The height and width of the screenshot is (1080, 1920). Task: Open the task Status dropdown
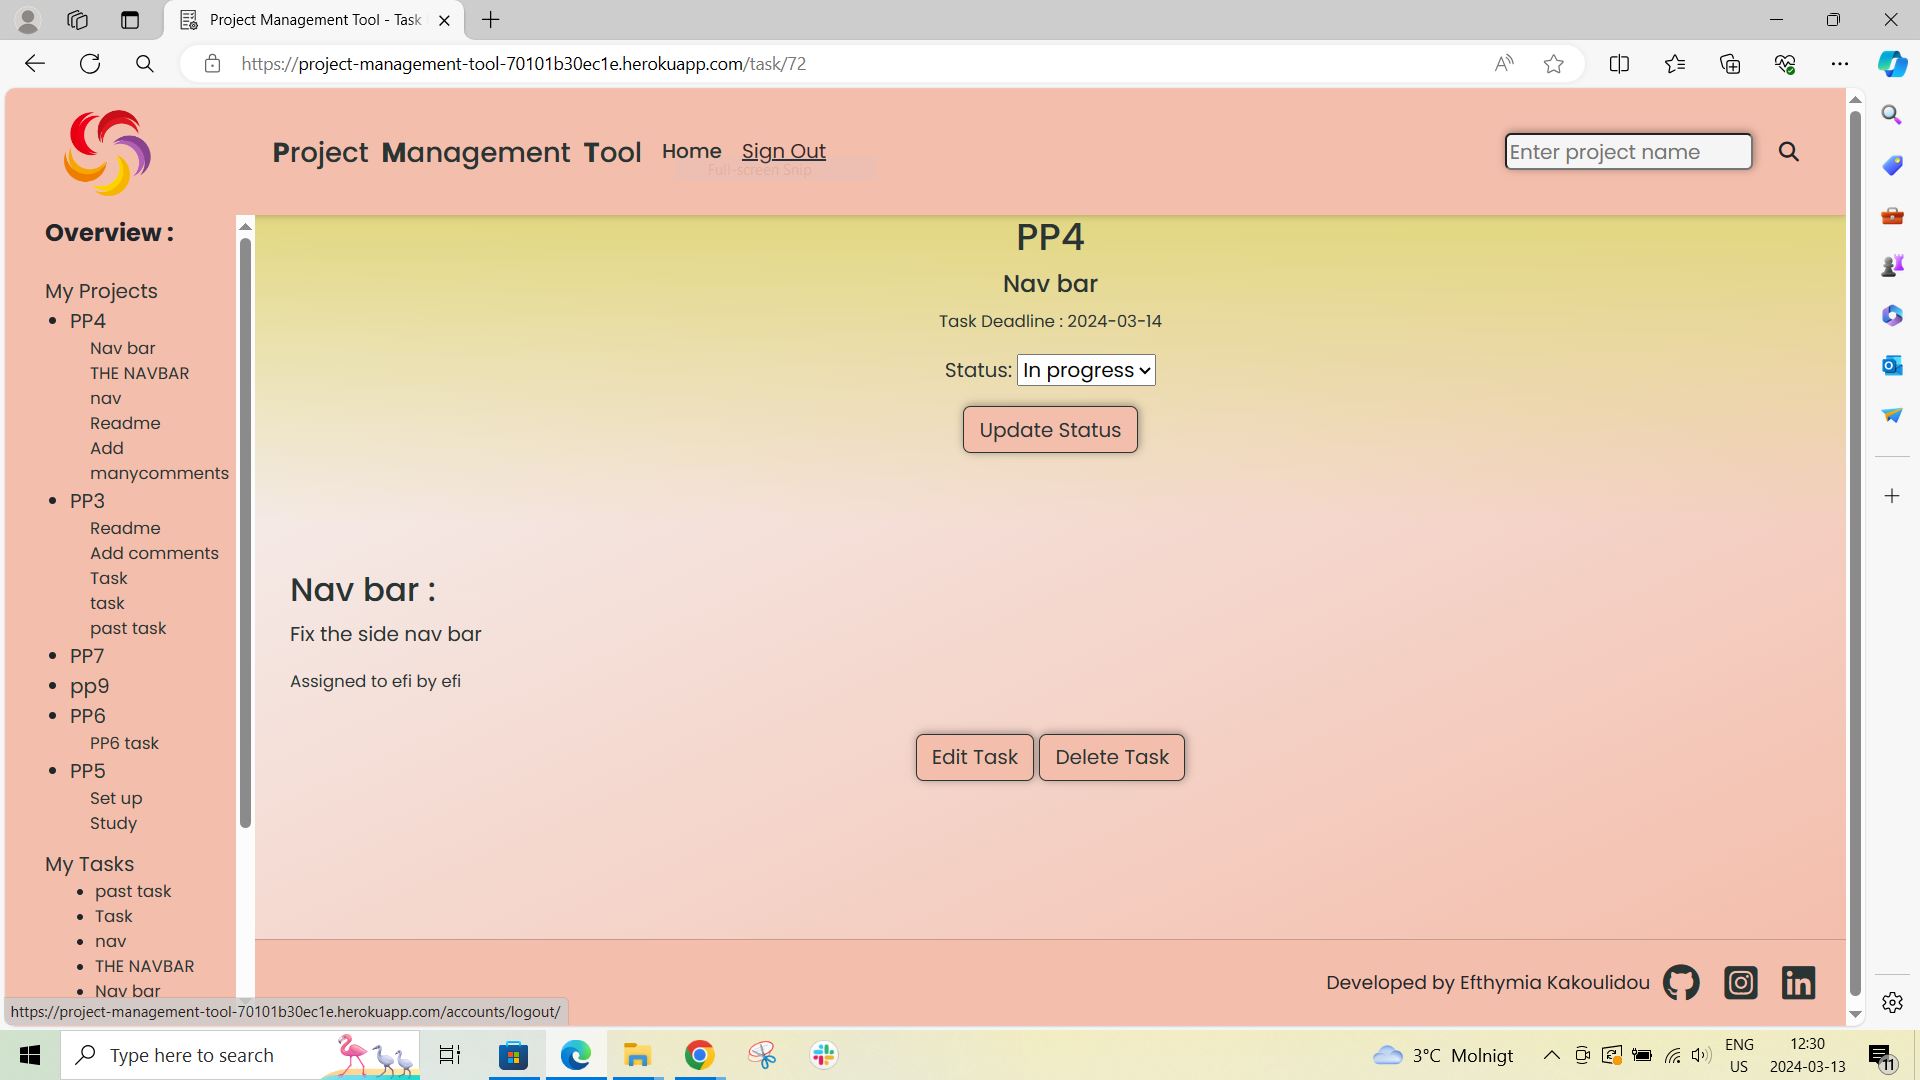(1085, 369)
